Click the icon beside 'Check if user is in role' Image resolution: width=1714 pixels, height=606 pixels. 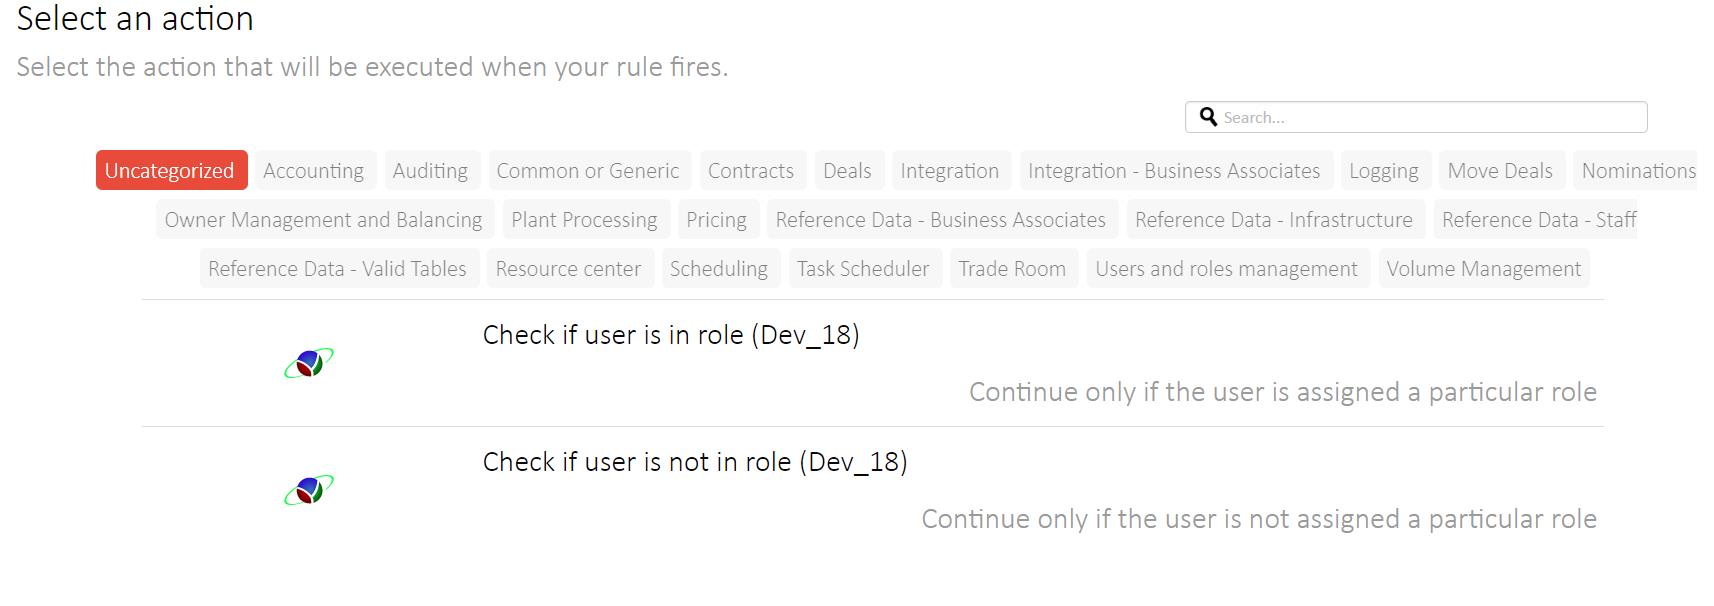[x=309, y=363]
